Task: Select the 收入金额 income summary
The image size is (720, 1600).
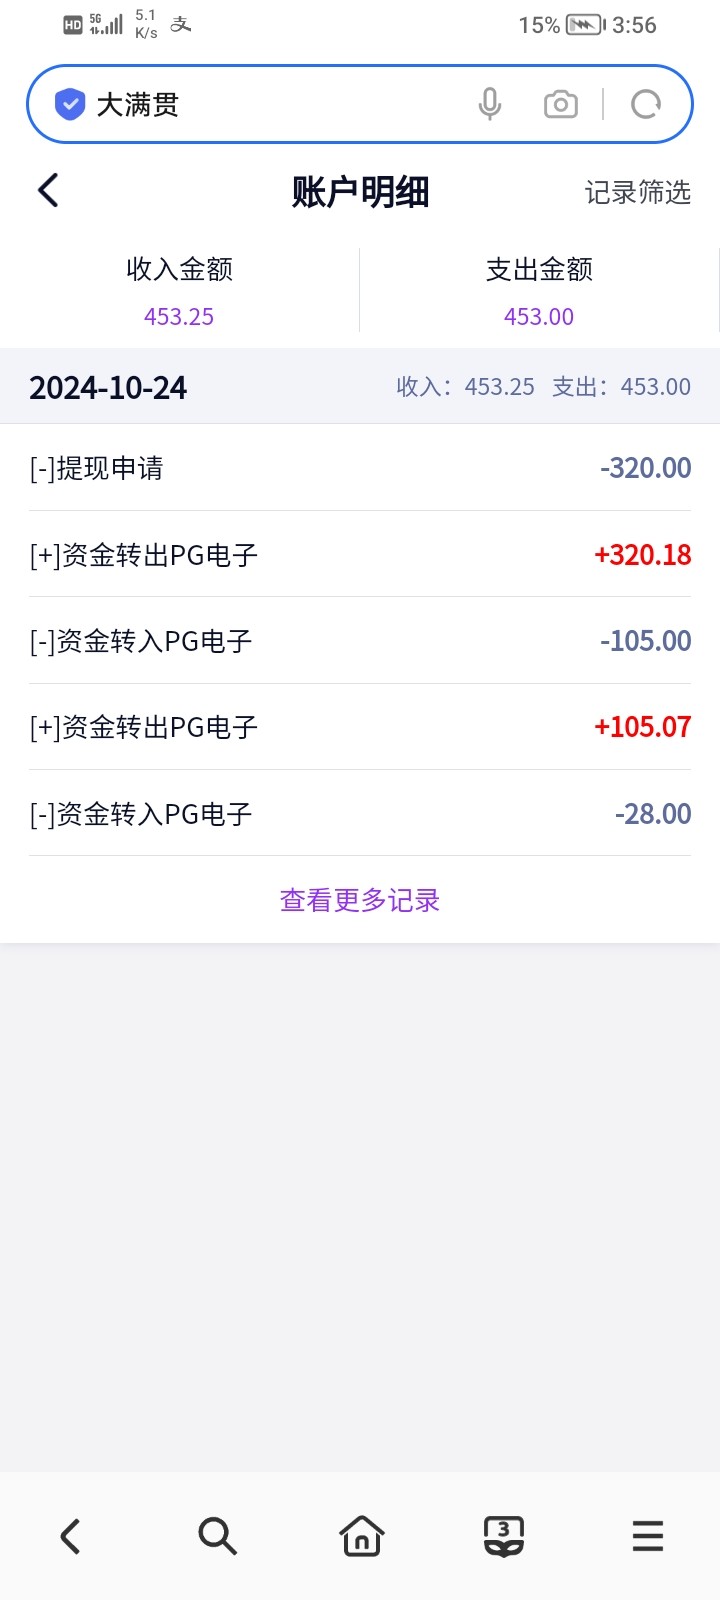Action: click(x=179, y=290)
